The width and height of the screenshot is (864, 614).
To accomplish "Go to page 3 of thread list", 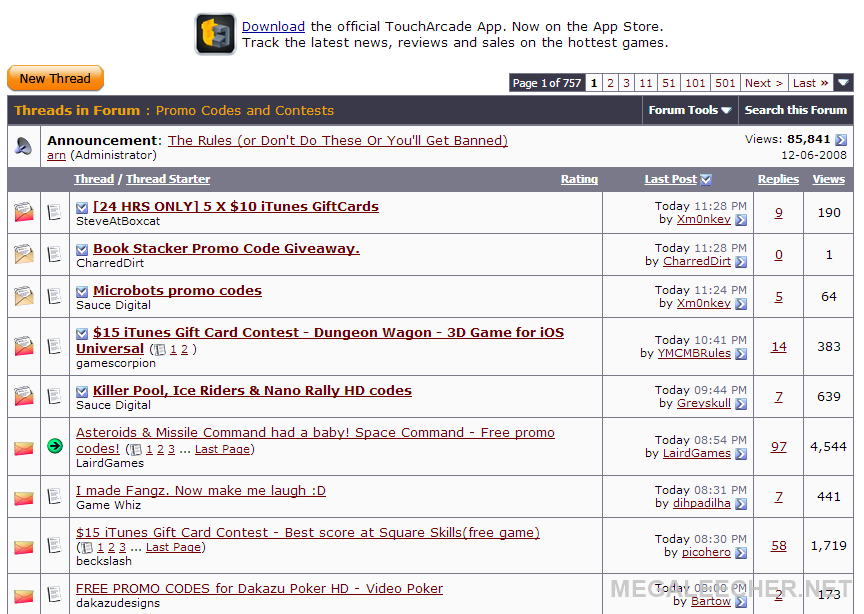I will (626, 83).
